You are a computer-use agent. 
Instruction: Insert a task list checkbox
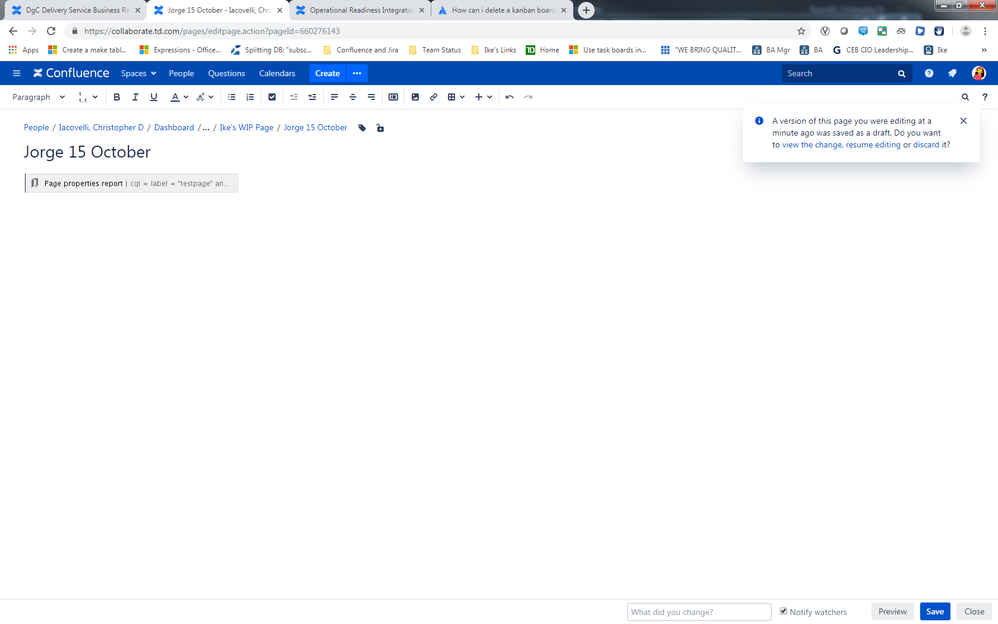[x=272, y=97]
